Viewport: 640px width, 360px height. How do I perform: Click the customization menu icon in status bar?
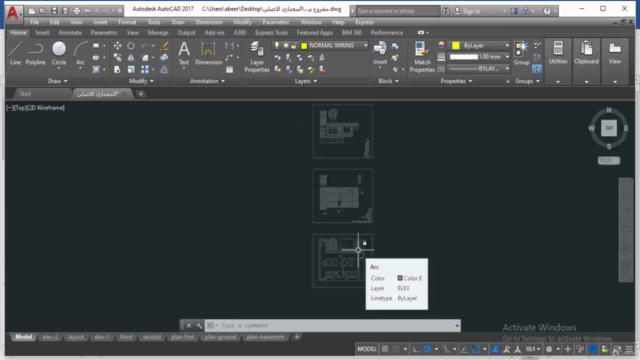629,349
